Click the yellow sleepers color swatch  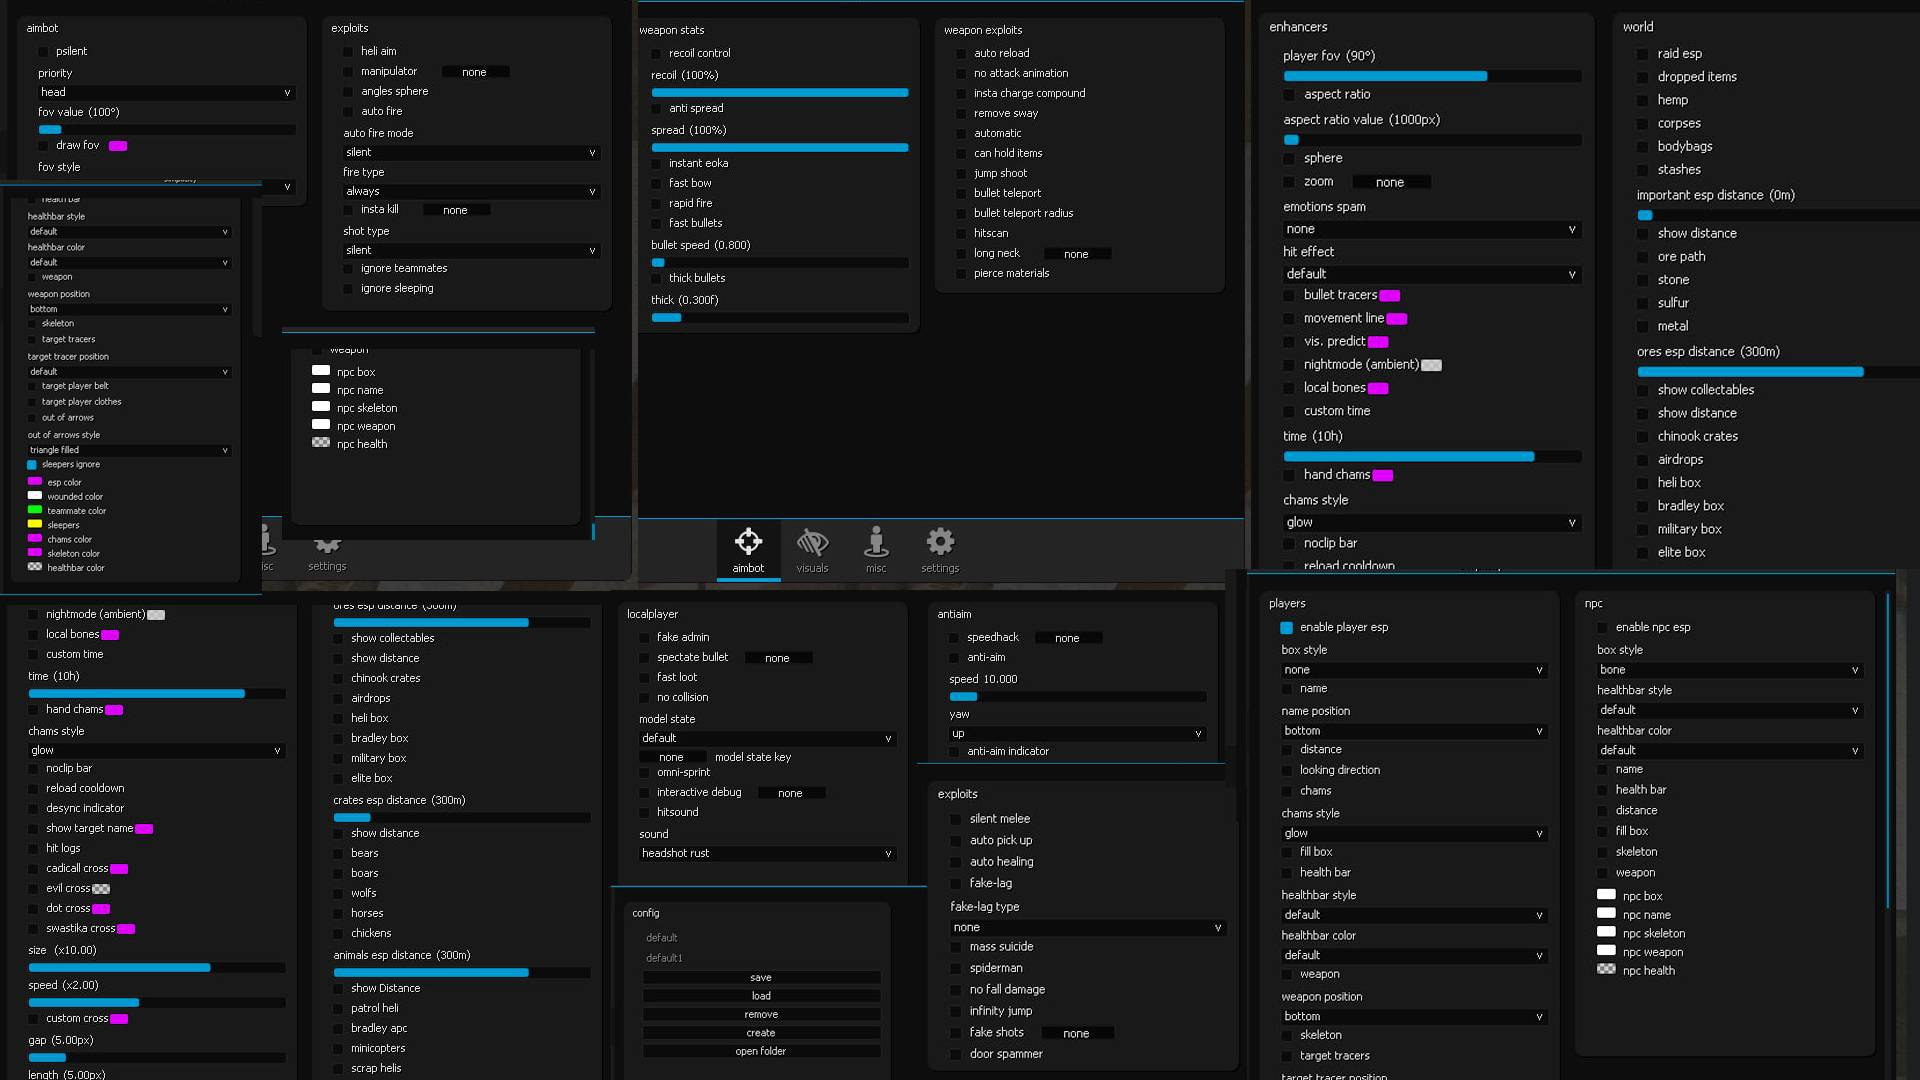tap(35, 524)
